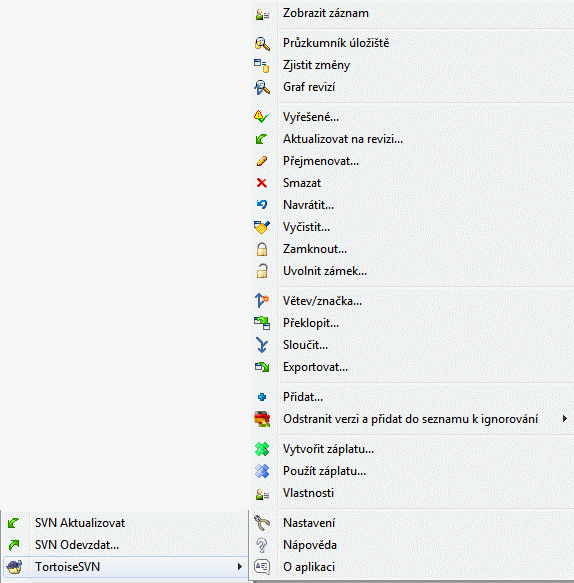This screenshot has height=583, width=574.
Task: Click the TortoiseSVN turtle icon
Action: pos(14,567)
